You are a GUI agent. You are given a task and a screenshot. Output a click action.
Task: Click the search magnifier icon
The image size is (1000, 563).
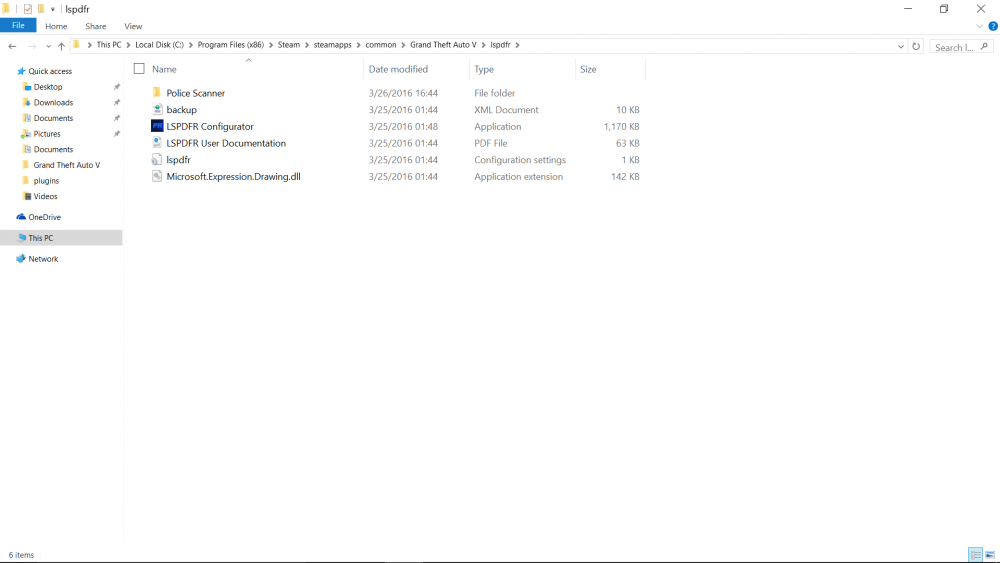[x=984, y=47]
